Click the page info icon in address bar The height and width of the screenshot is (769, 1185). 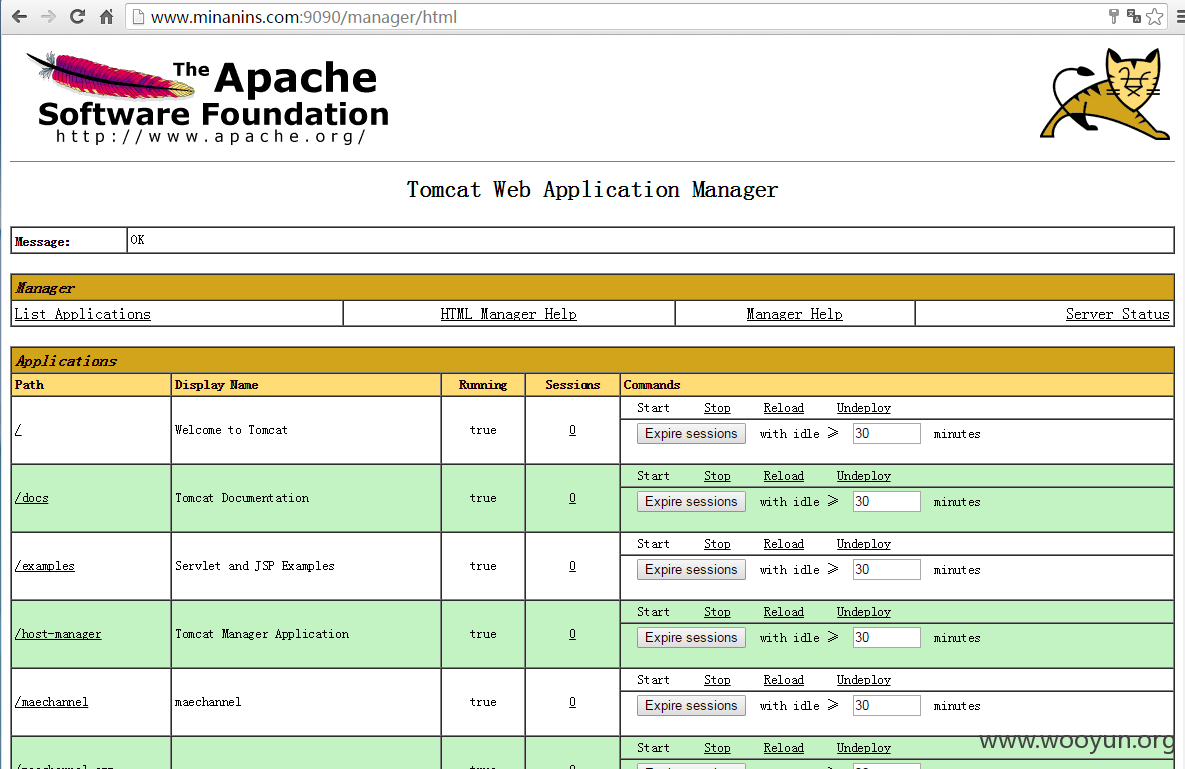(x=138, y=17)
